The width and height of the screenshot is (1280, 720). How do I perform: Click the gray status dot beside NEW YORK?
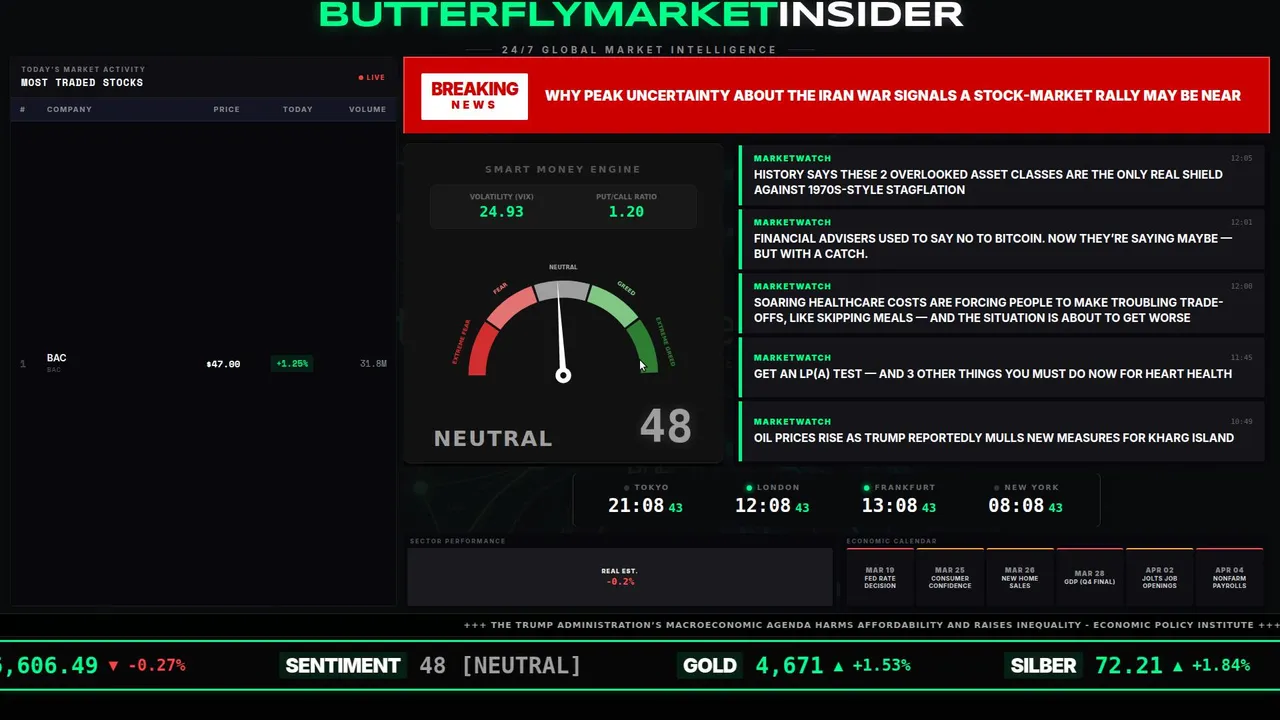(996, 488)
